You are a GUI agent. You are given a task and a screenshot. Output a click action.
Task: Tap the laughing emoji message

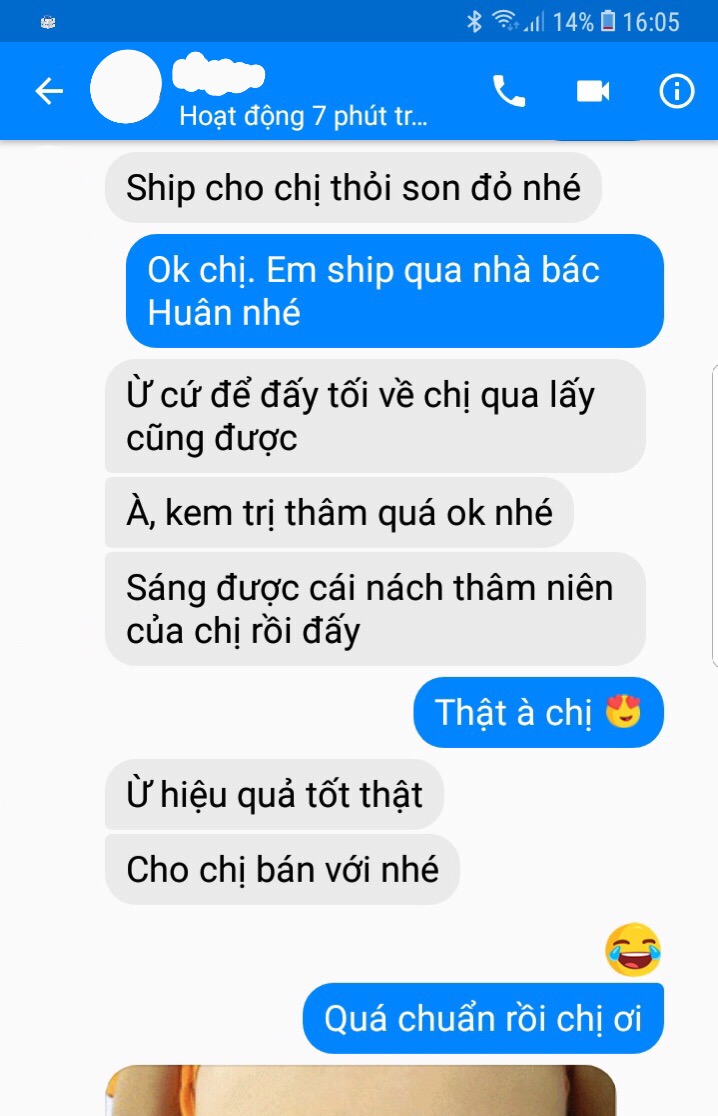tap(633, 949)
